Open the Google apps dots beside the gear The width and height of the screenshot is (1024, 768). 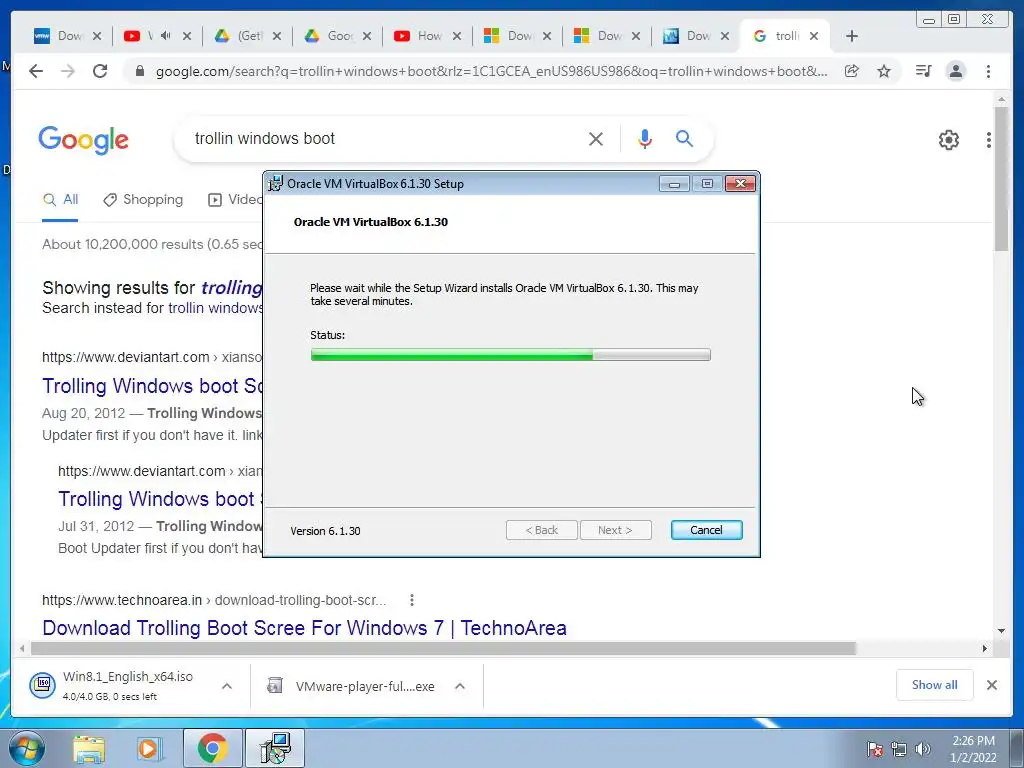989,140
